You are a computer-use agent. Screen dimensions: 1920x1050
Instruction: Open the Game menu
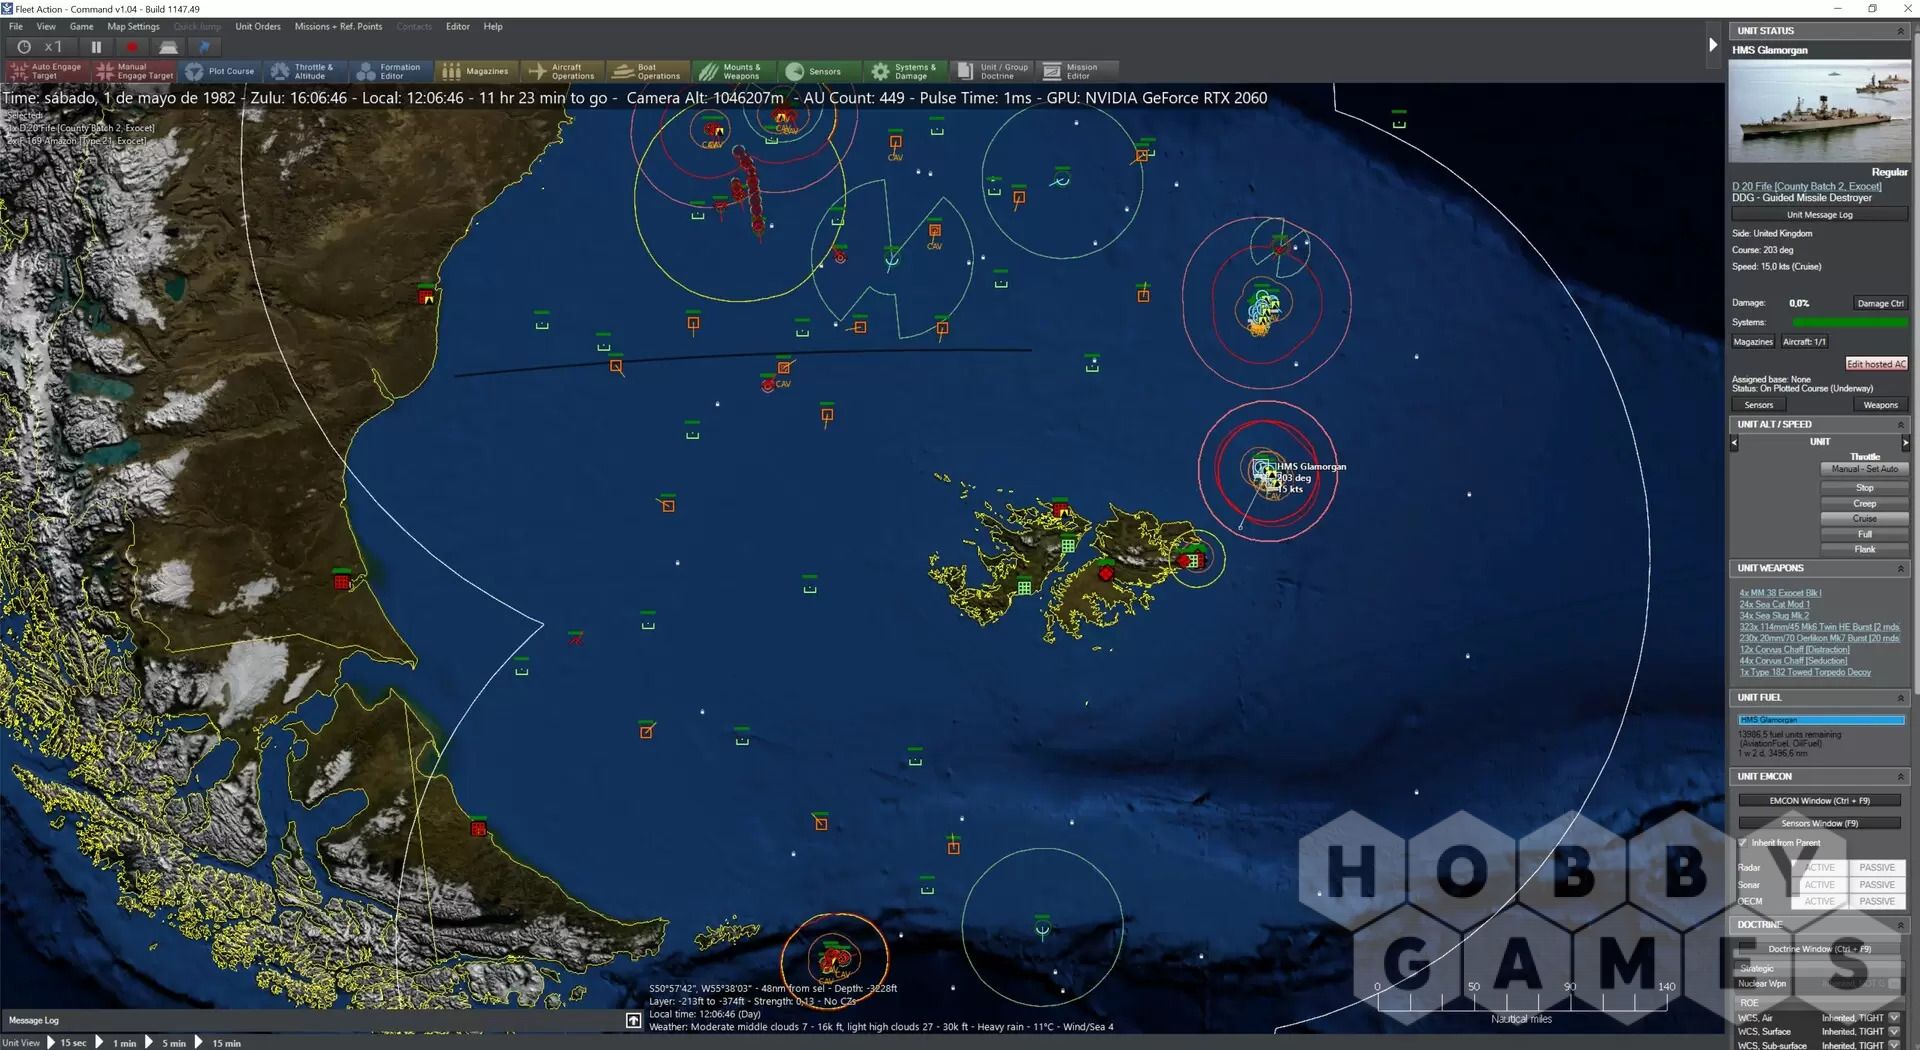[x=81, y=27]
